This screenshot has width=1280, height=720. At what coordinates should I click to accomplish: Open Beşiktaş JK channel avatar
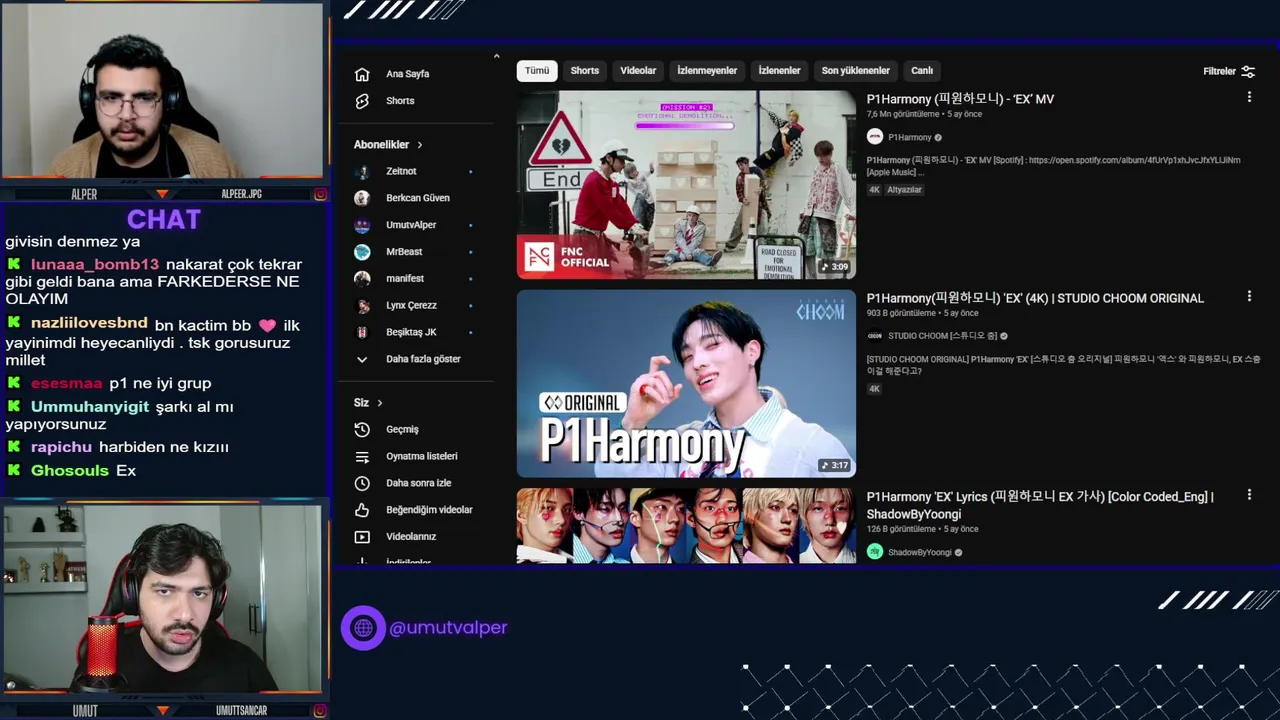click(362, 332)
